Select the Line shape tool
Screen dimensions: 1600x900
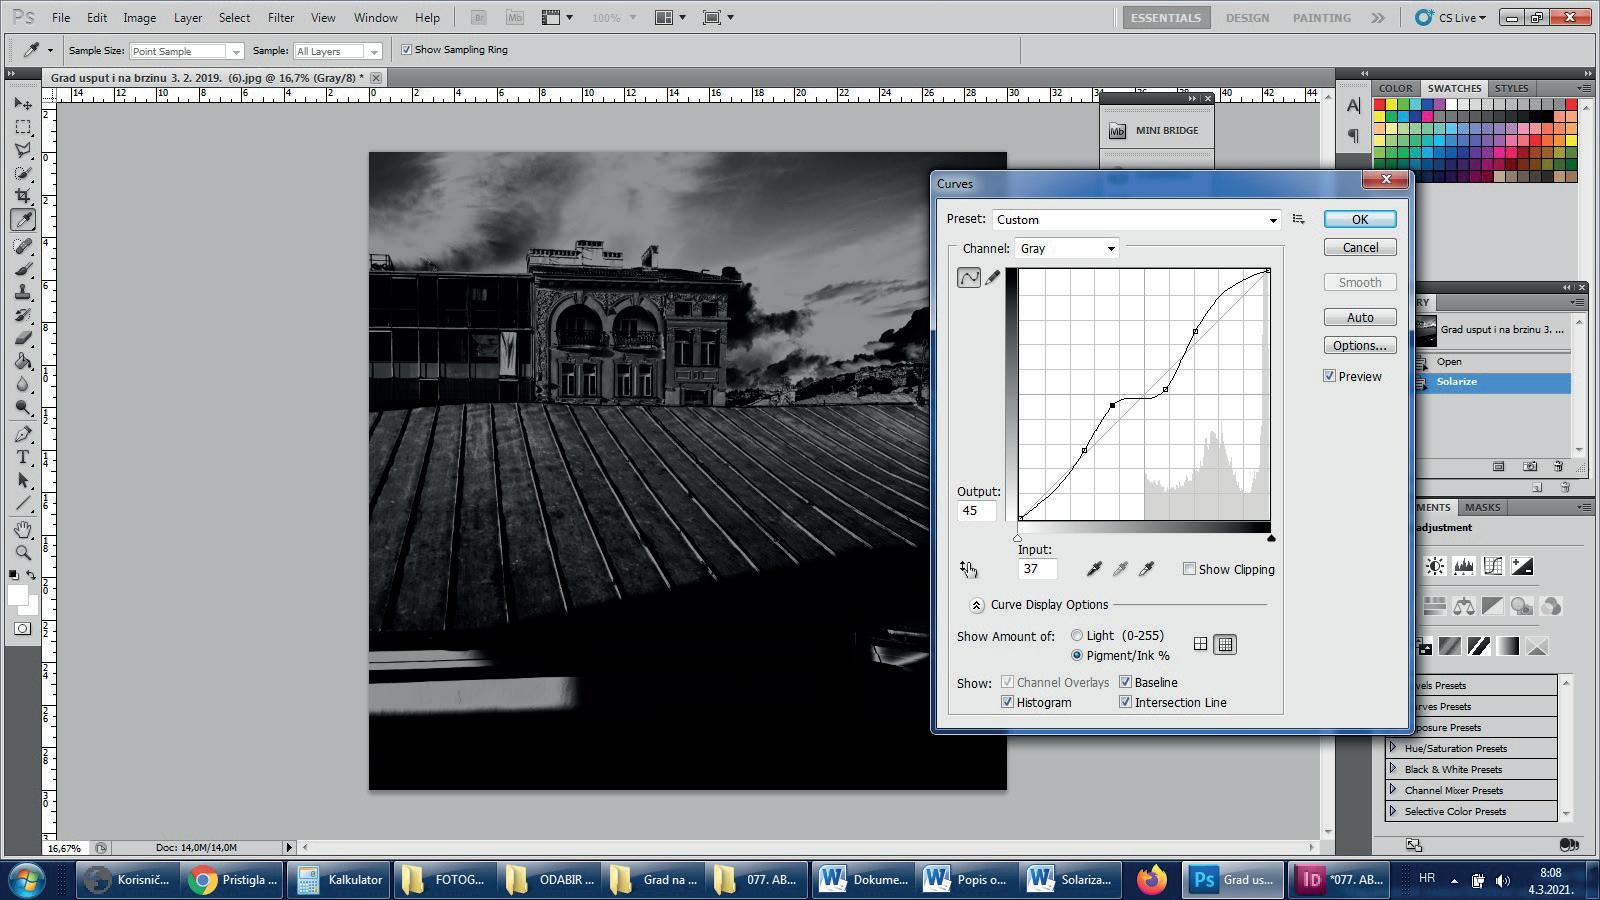(x=23, y=503)
